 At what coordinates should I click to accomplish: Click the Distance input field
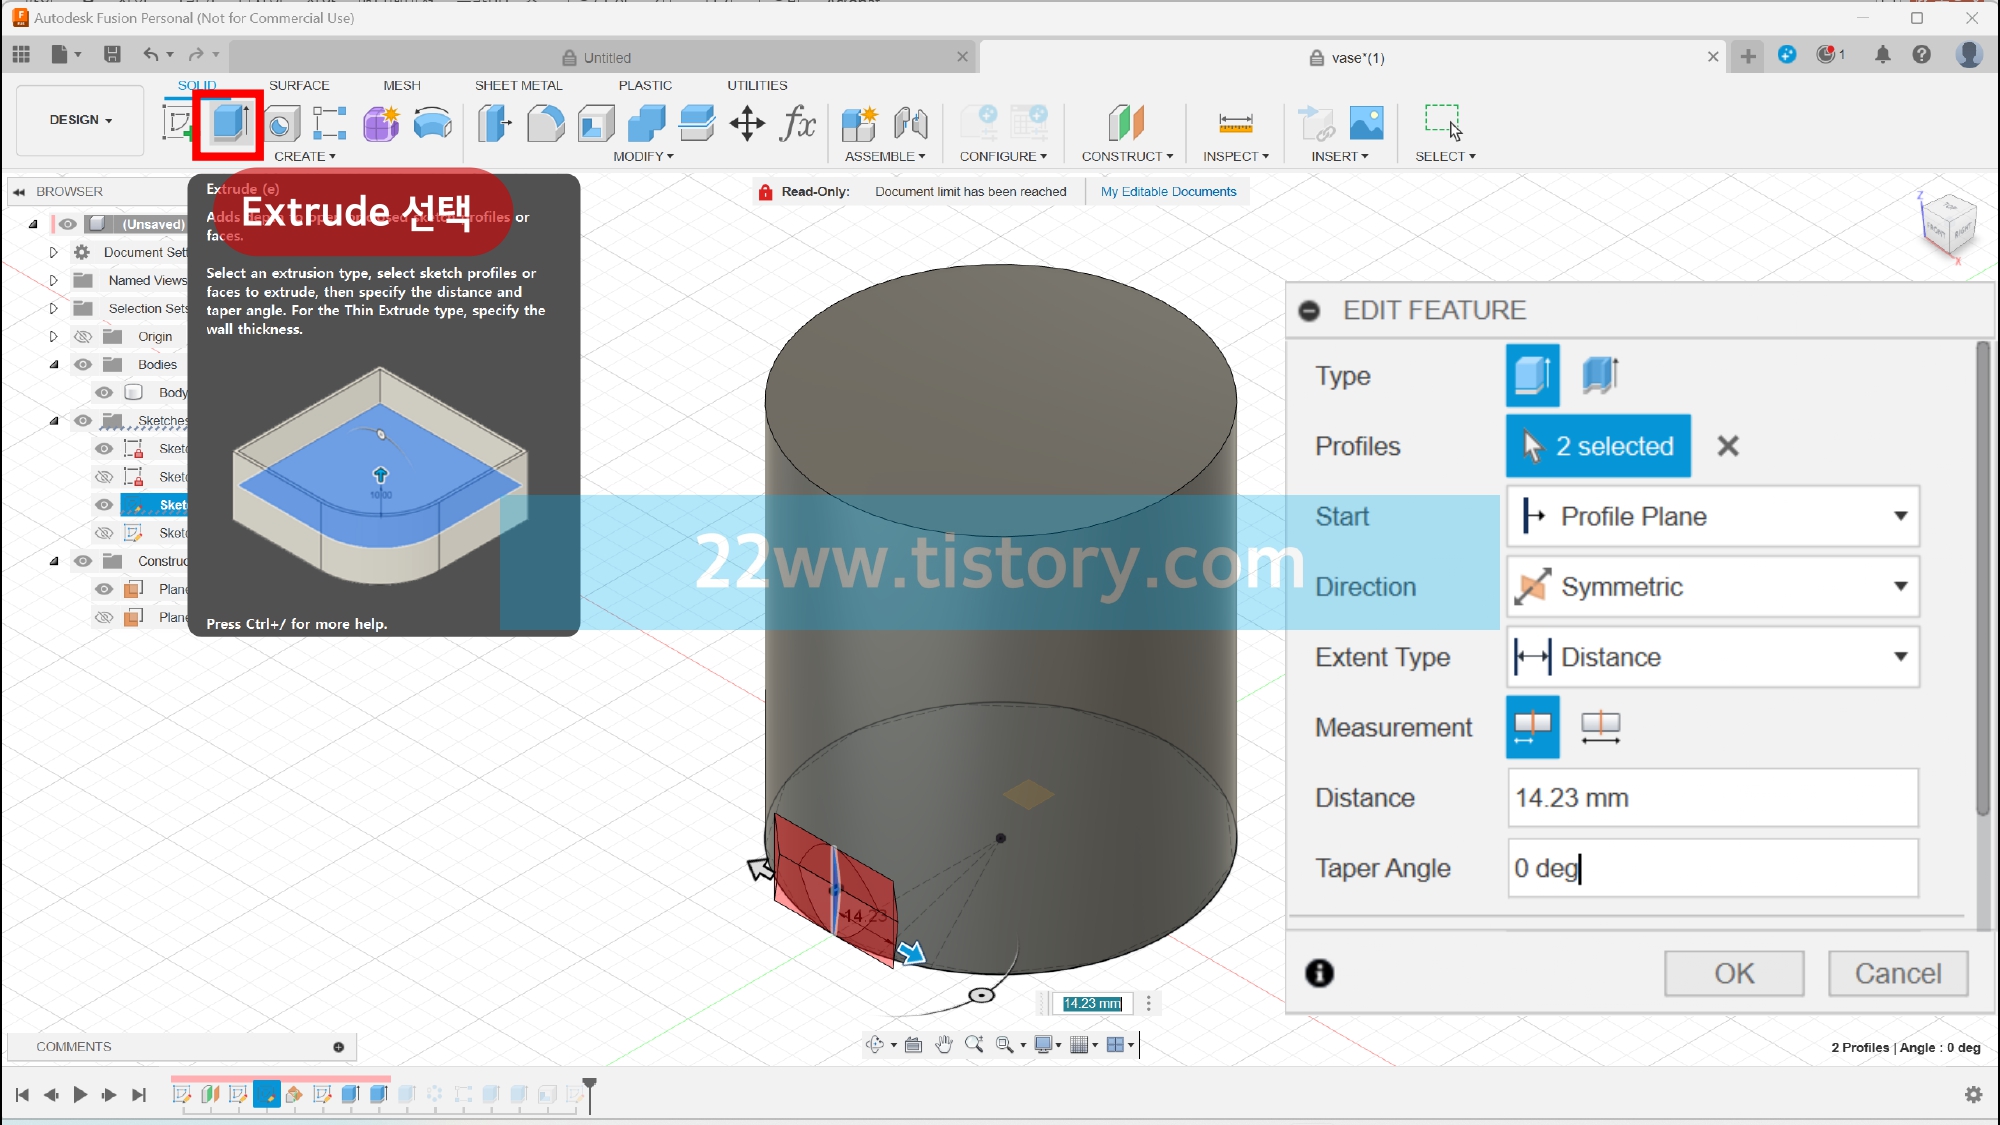pyautogui.click(x=1712, y=798)
